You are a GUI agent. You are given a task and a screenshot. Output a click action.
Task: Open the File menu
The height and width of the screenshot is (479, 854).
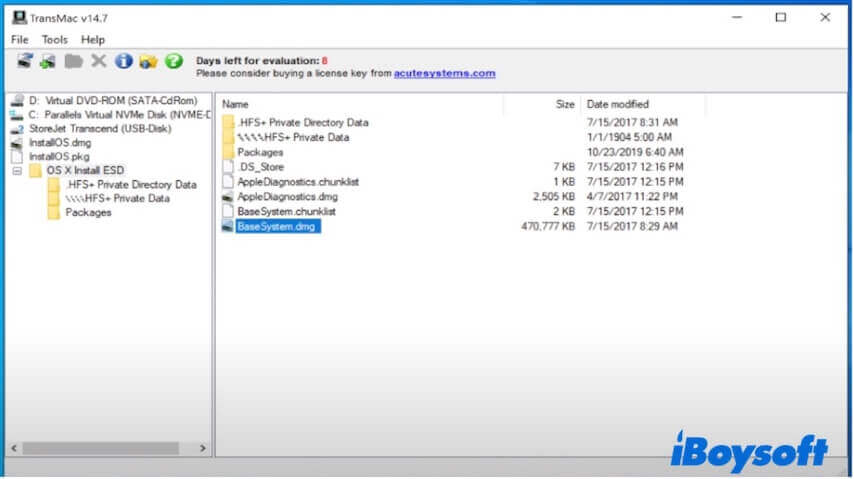[20, 39]
